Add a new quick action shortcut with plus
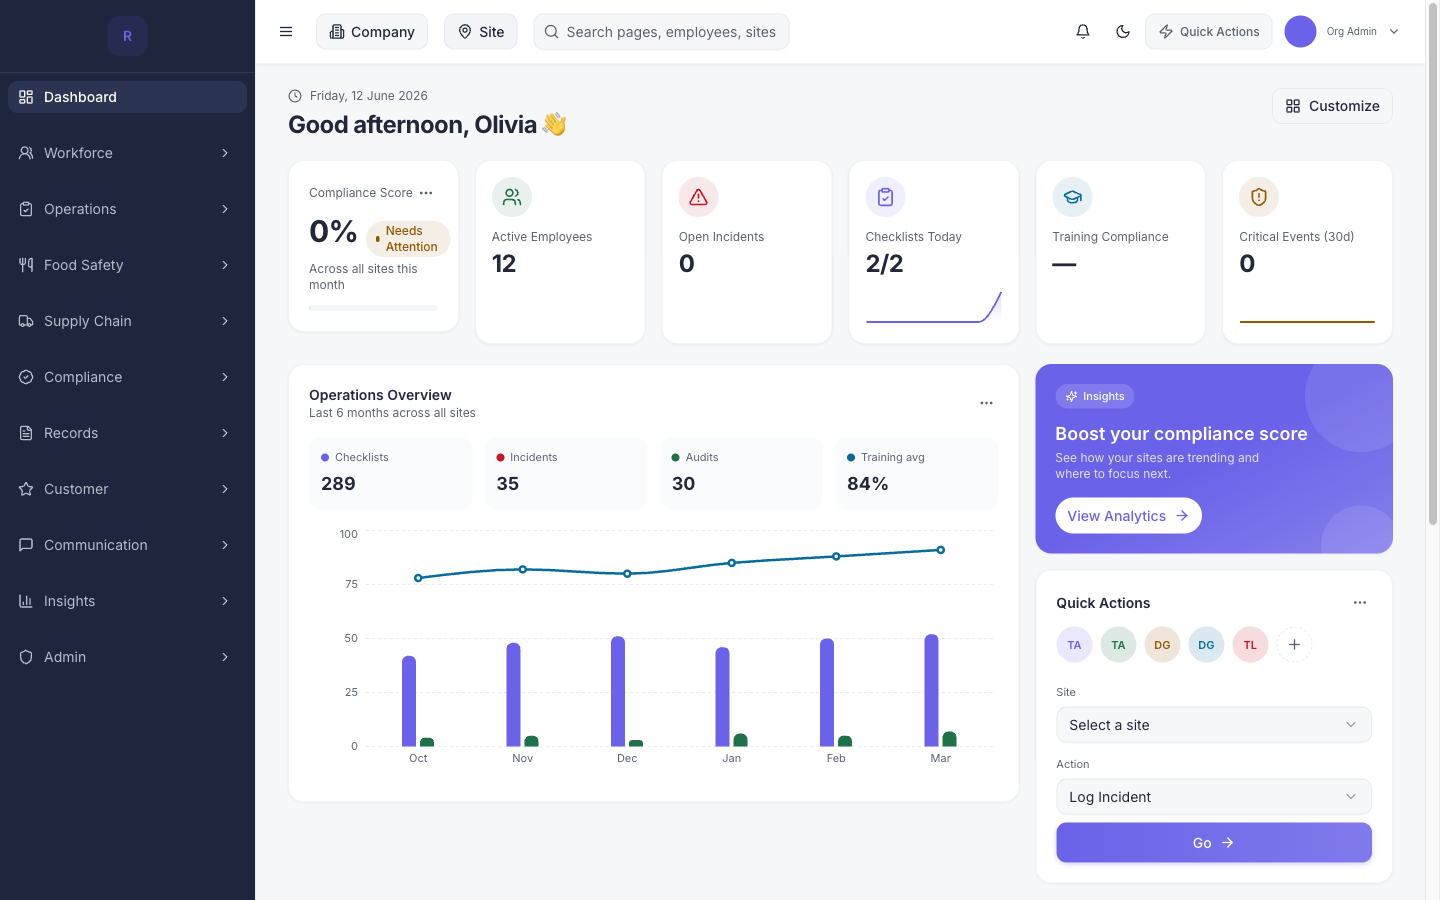 click(x=1294, y=645)
